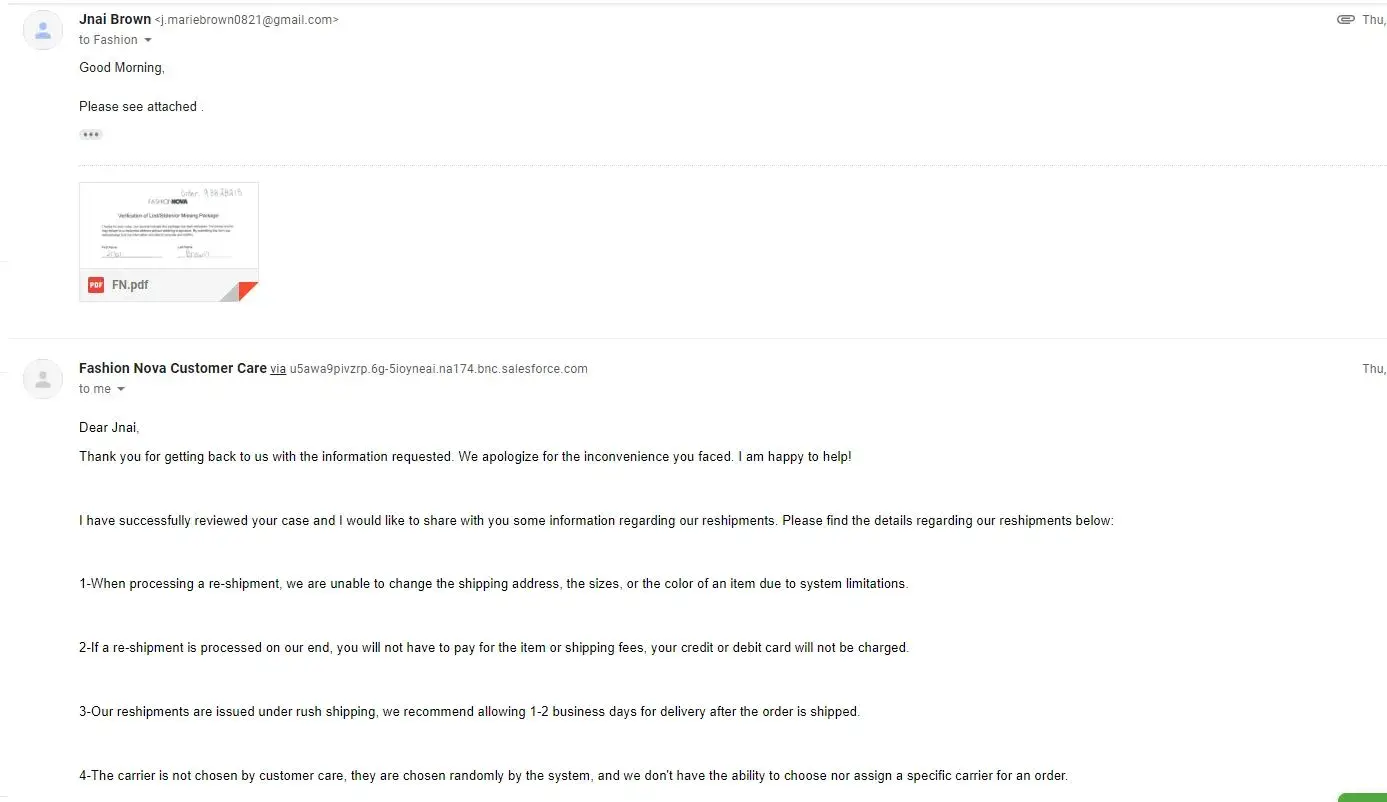Click Fashion Nova Customer Care's avatar
This screenshot has height=802, width=1387.
point(43,379)
